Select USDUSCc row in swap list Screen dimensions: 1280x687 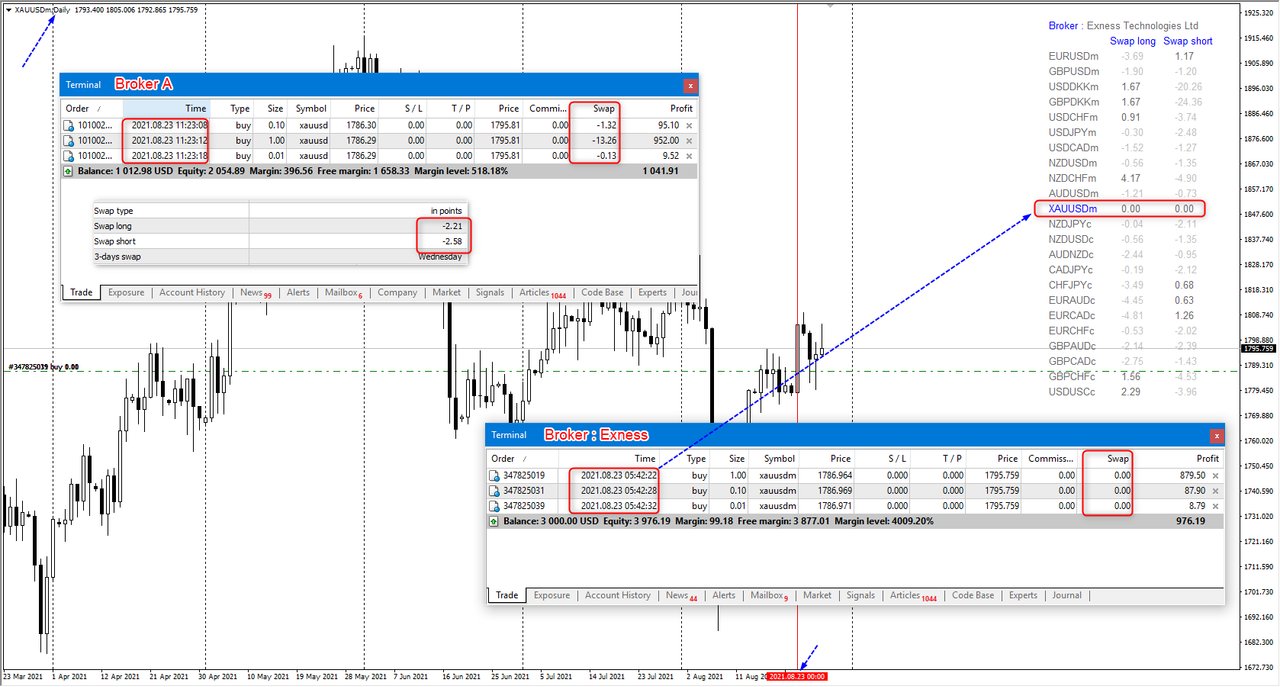(x=1121, y=391)
